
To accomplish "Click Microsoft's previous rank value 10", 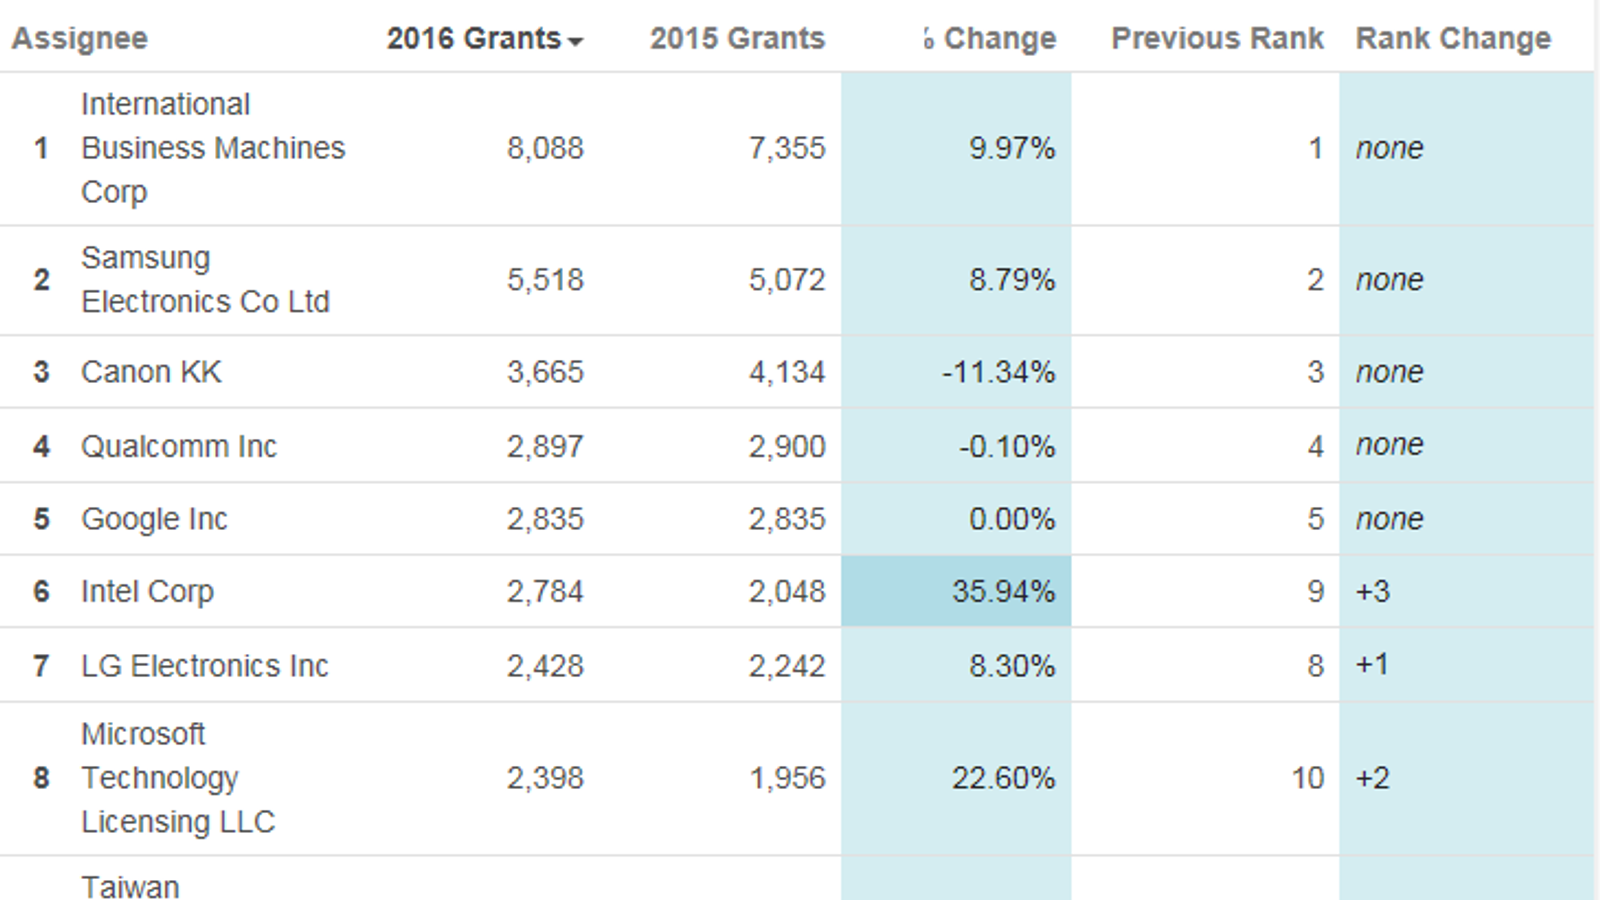I will [1308, 778].
